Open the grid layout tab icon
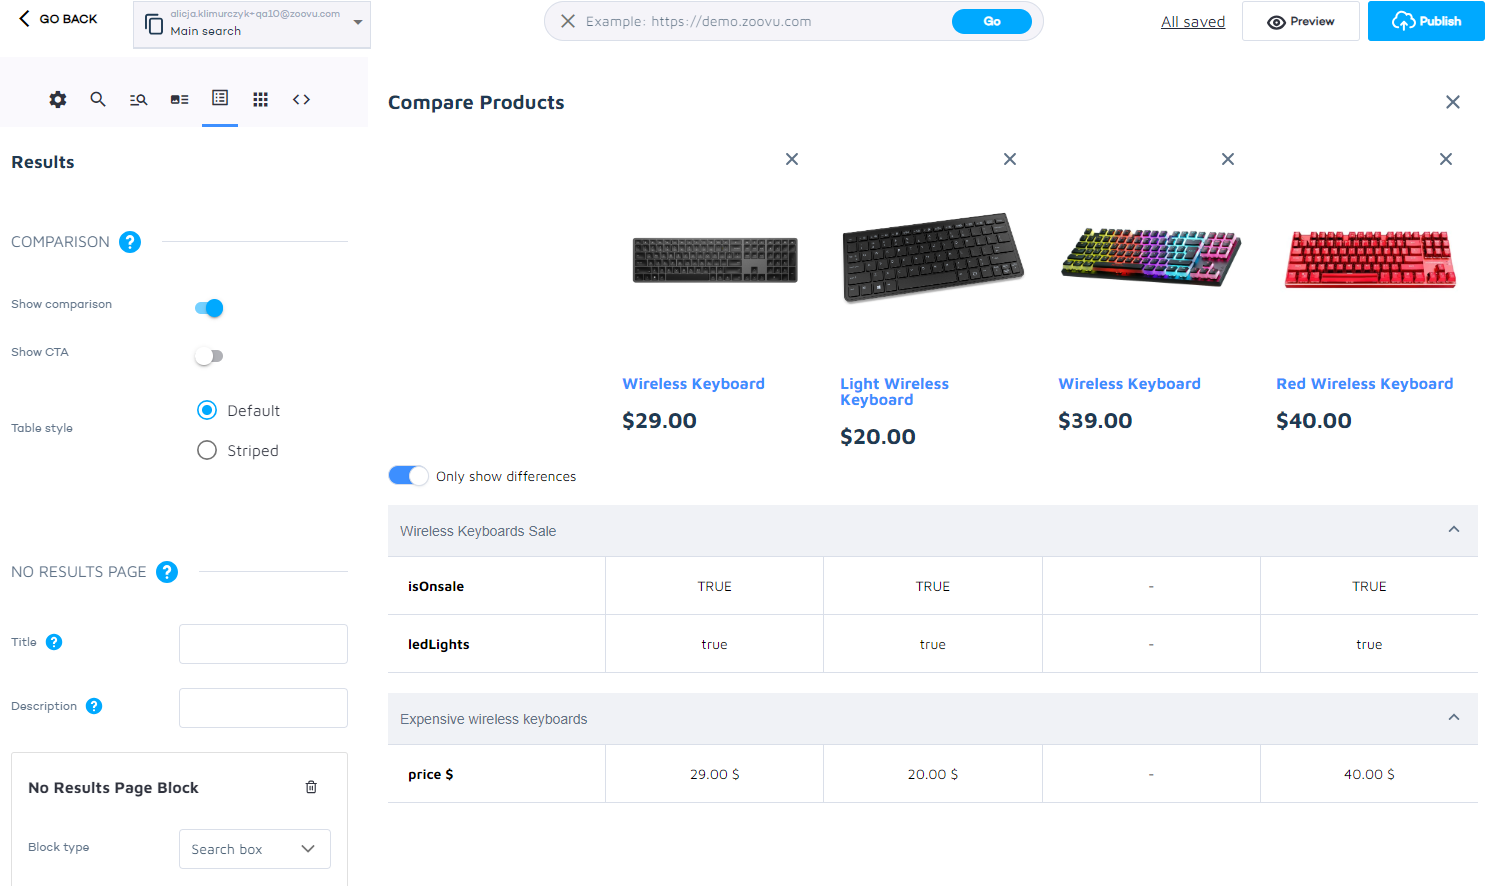 click(261, 99)
